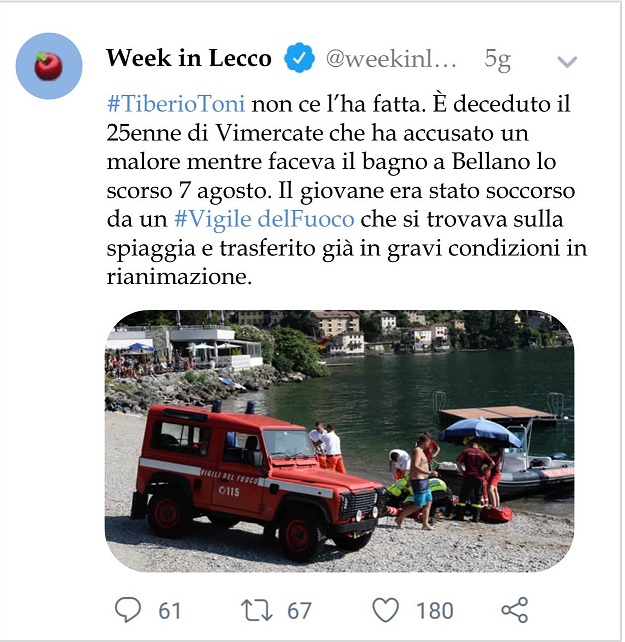Open share options icon
The image size is (625, 642).
(514, 610)
